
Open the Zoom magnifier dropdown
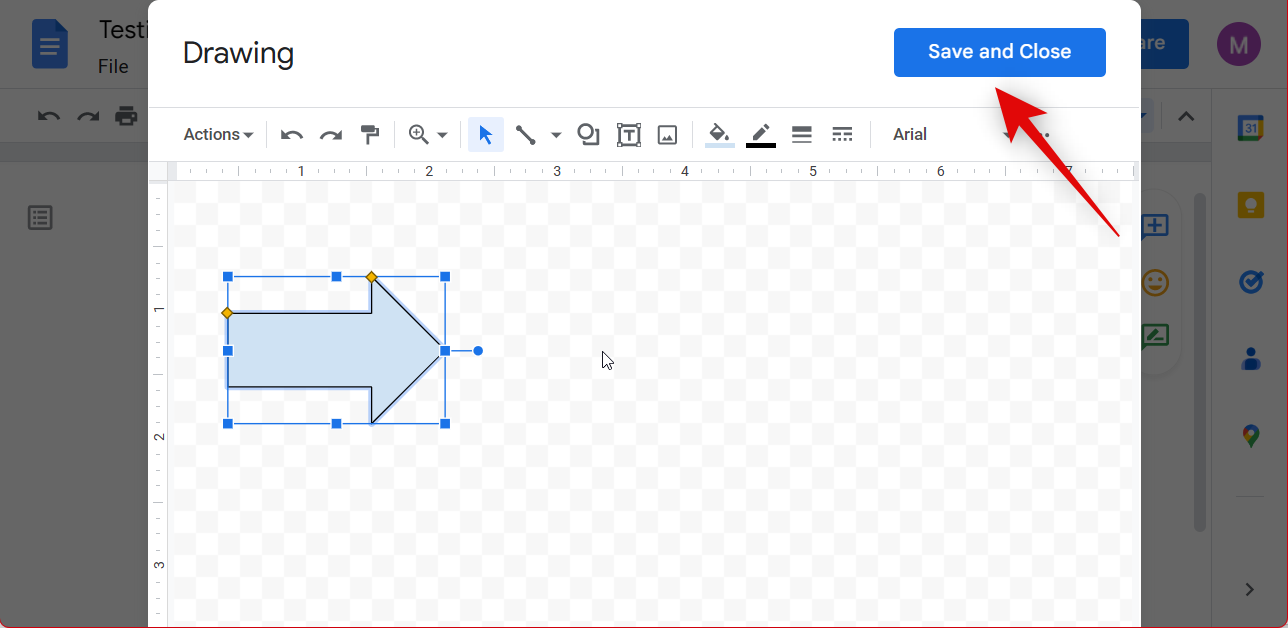coord(428,135)
